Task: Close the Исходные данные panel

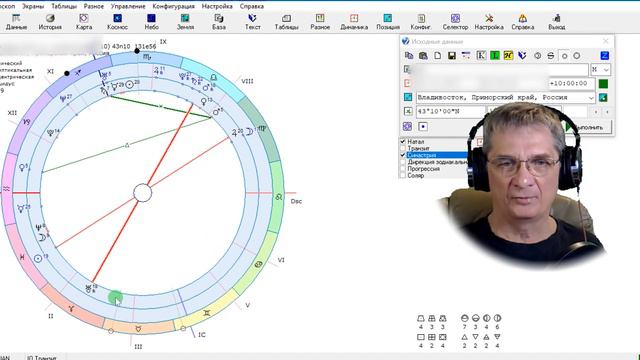Action: (606, 41)
